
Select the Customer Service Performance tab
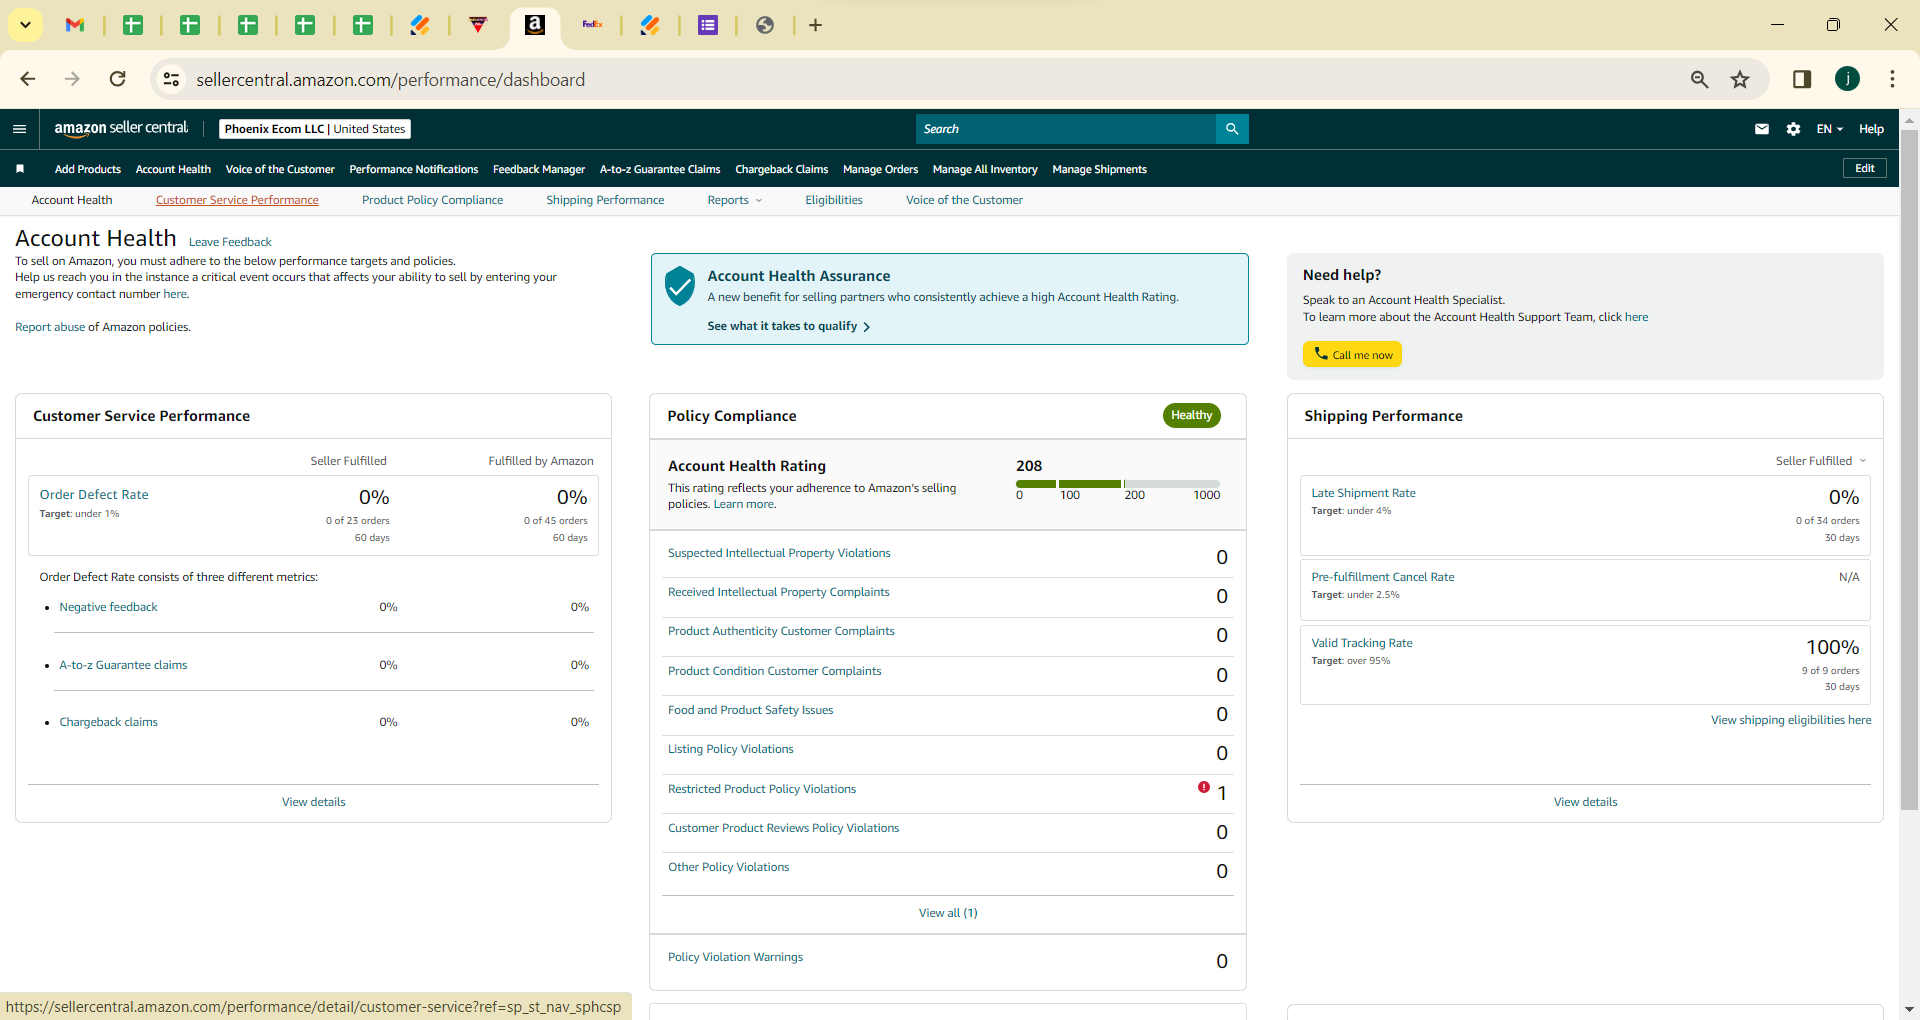[x=237, y=200]
